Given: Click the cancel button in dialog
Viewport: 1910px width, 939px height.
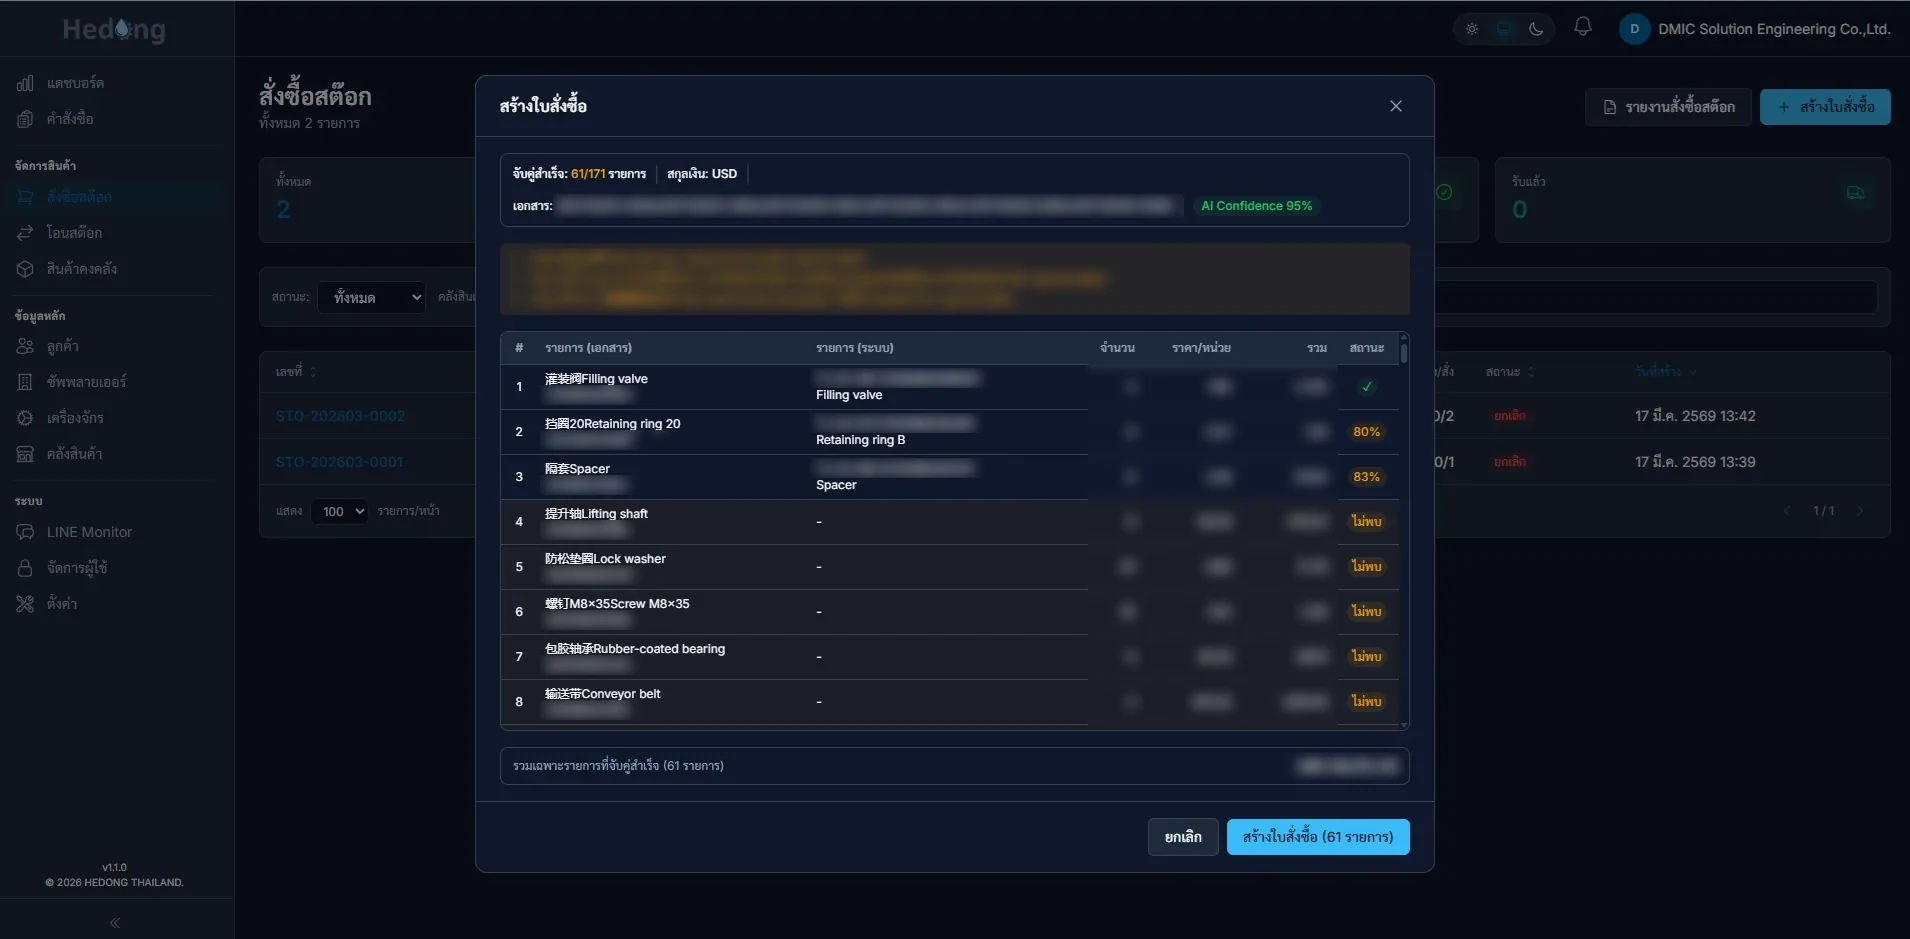Looking at the screenshot, I should 1183,837.
